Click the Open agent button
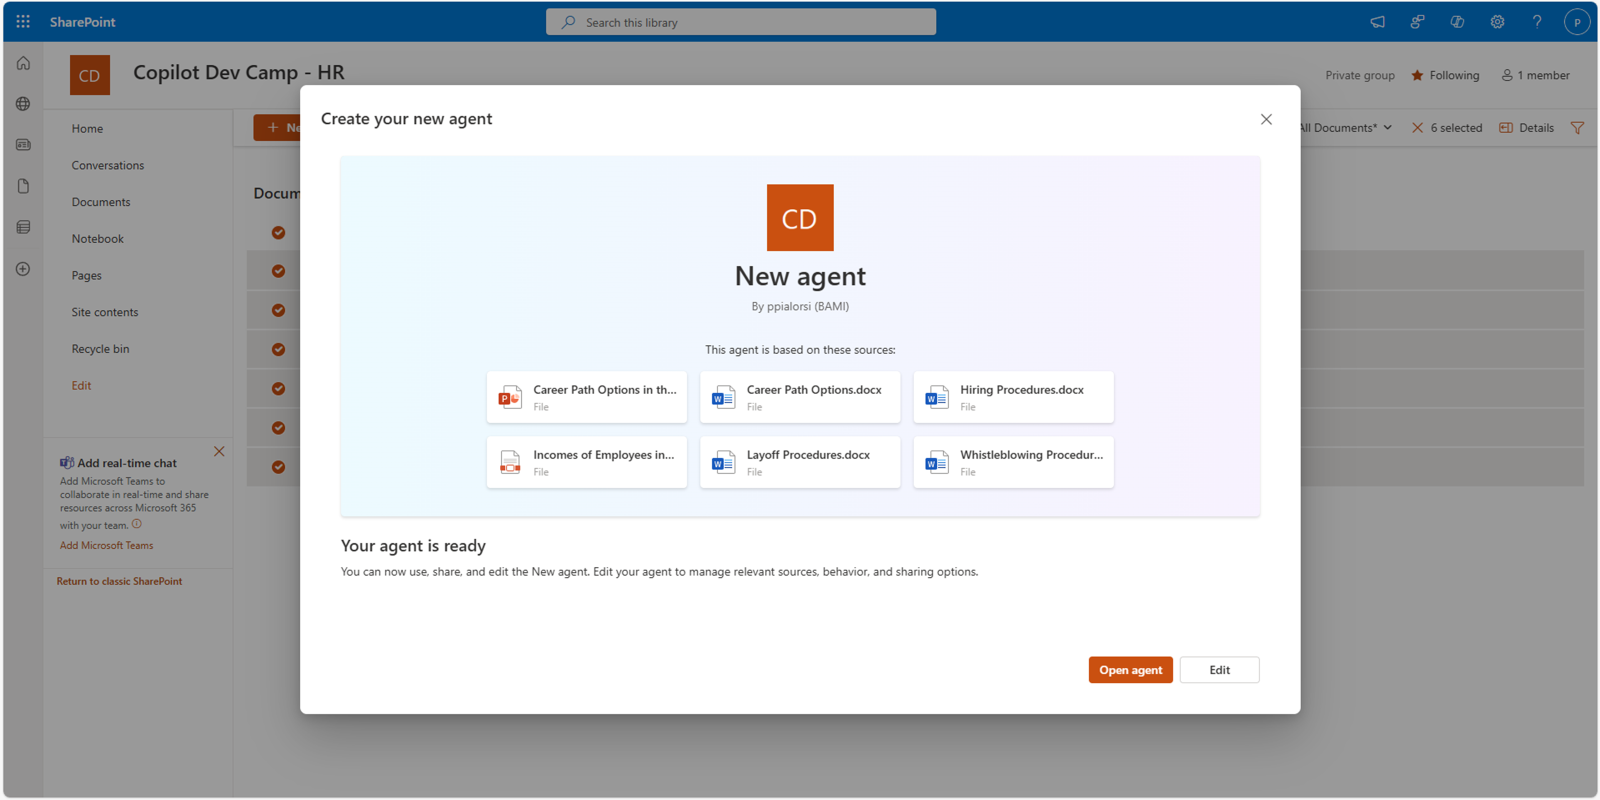The image size is (1600, 800). [x=1130, y=670]
